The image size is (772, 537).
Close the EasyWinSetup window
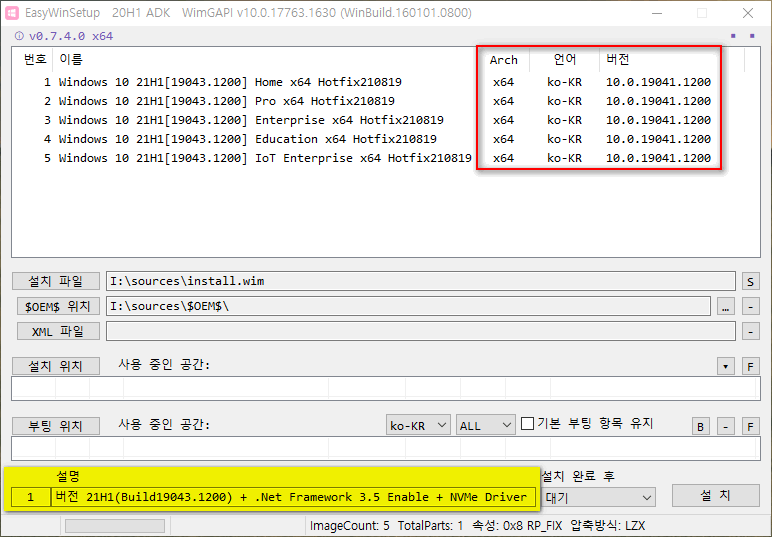point(747,13)
